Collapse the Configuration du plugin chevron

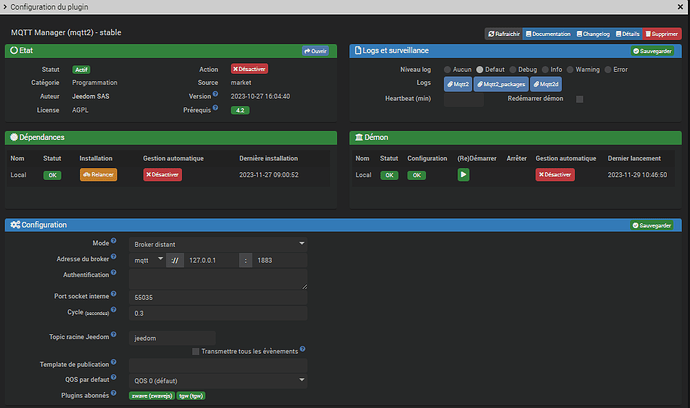(x=5, y=7)
